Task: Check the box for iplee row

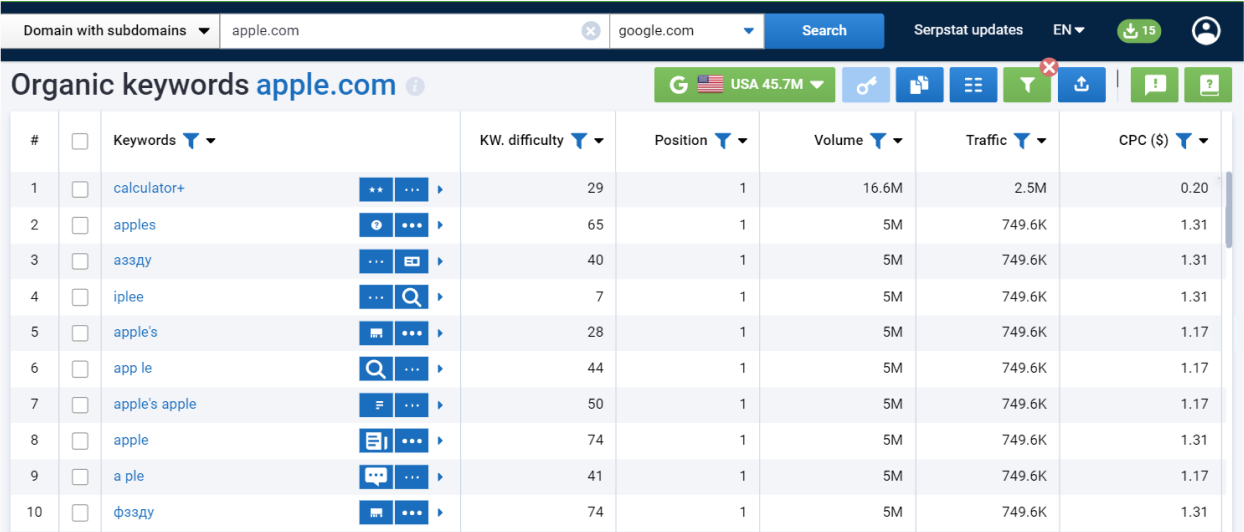Action: click(x=80, y=297)
